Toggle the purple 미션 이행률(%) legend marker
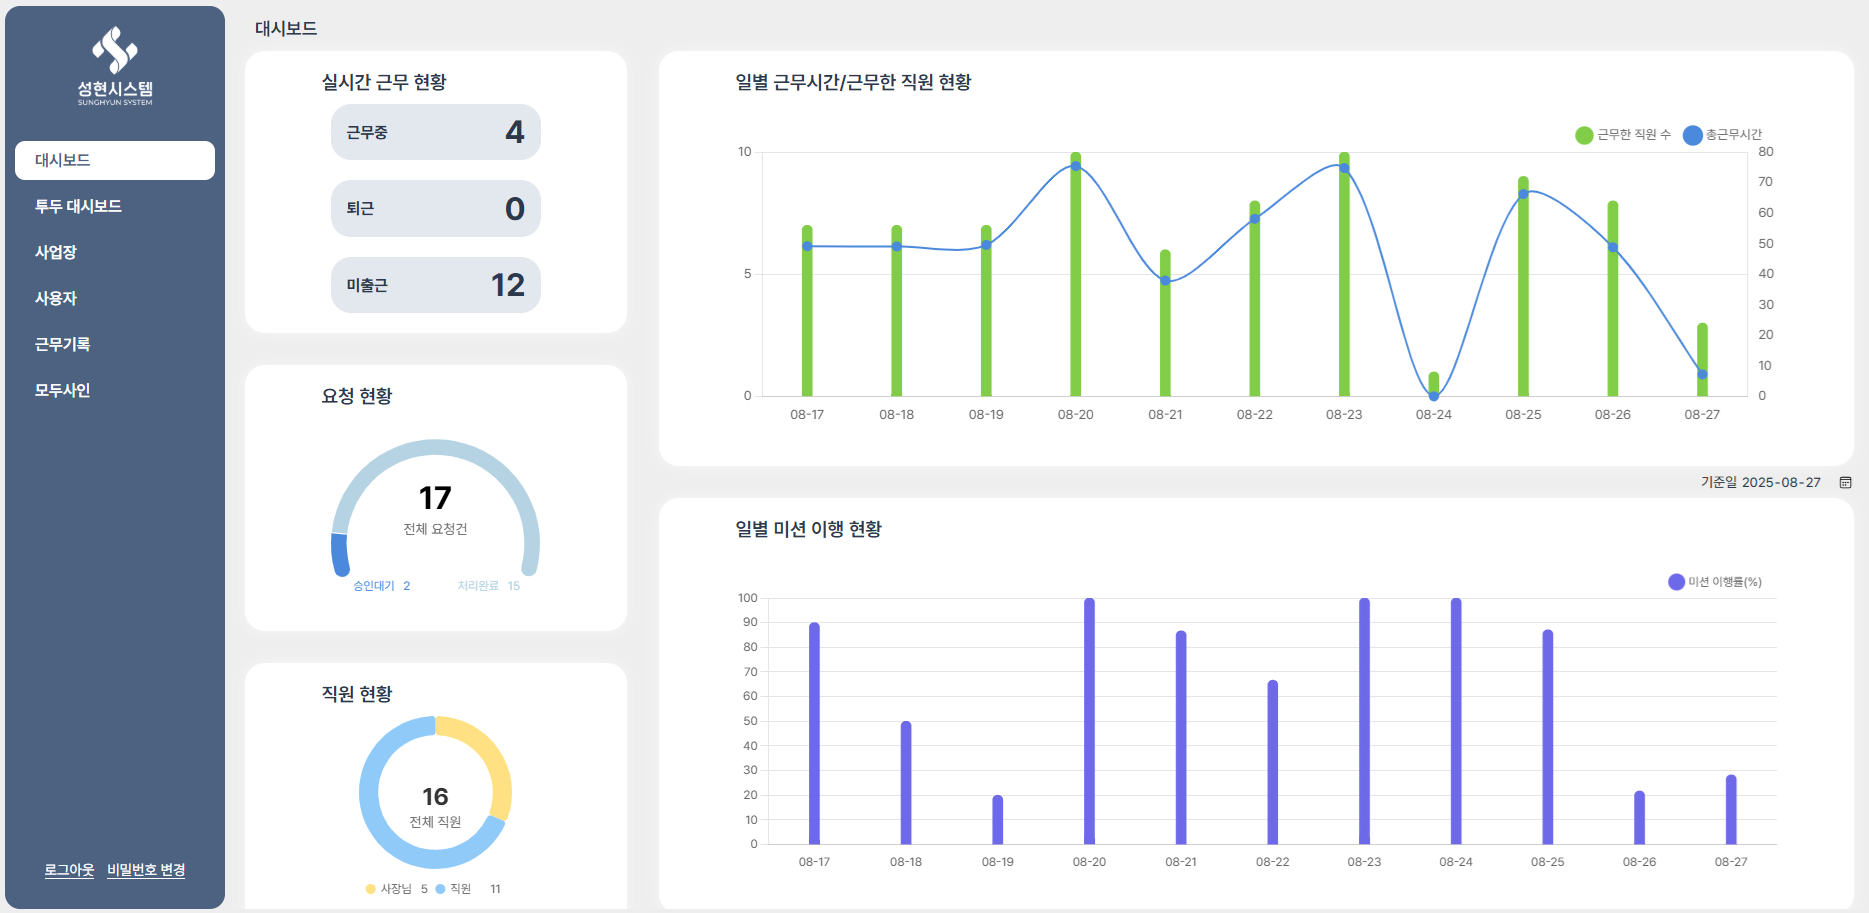 [x=1676, y=582]
